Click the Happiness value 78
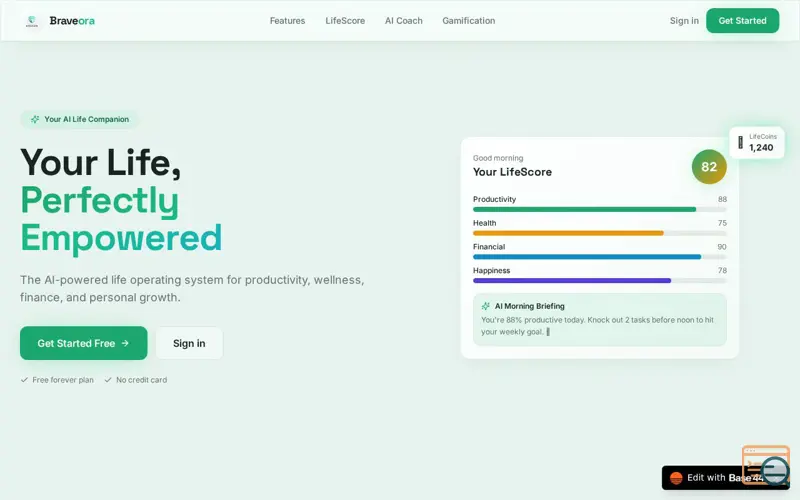The width and height of the screenshot is (800, 500). click(x=722, y=270)
